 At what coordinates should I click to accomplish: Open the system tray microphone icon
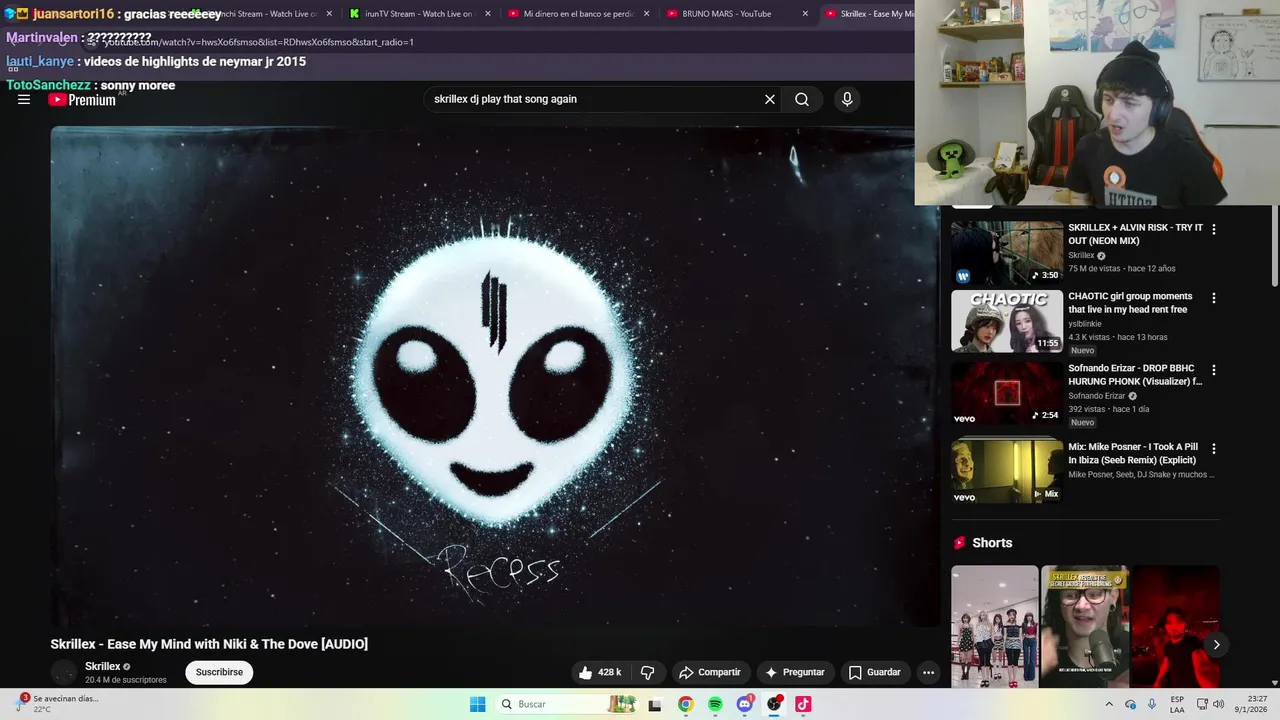click(x=1151, y=704)
